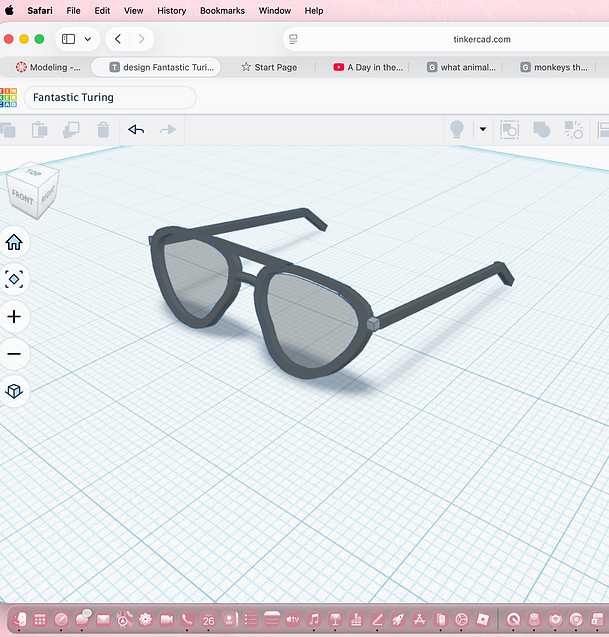Open Notes from the dock
Screen dimensions: 609x637
[x=272, y=619]
